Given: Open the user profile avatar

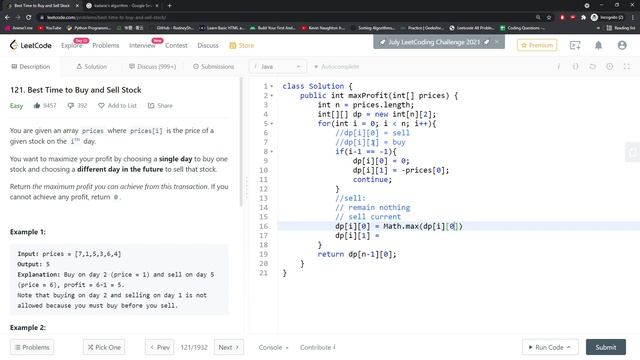Looking at the screenshot, I should [x=622, y=45].
